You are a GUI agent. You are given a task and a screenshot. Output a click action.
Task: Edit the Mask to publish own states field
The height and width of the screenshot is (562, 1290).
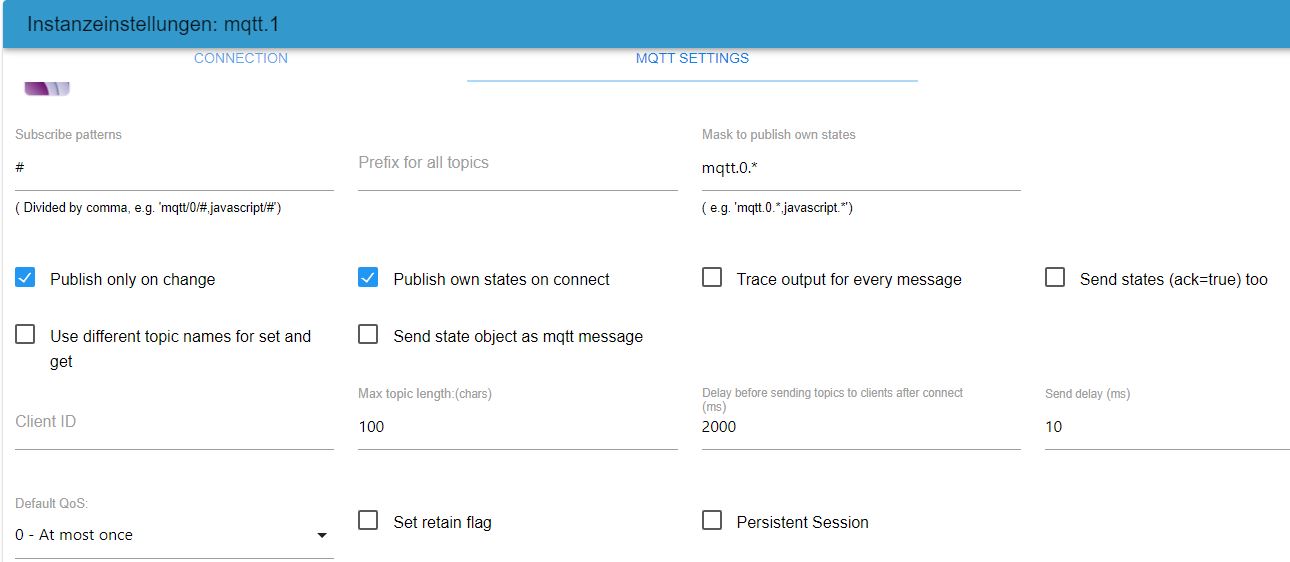(860, 168)
